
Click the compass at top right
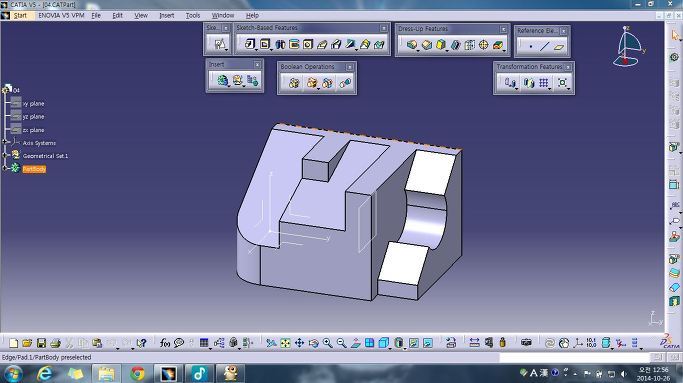click(628, 46)
